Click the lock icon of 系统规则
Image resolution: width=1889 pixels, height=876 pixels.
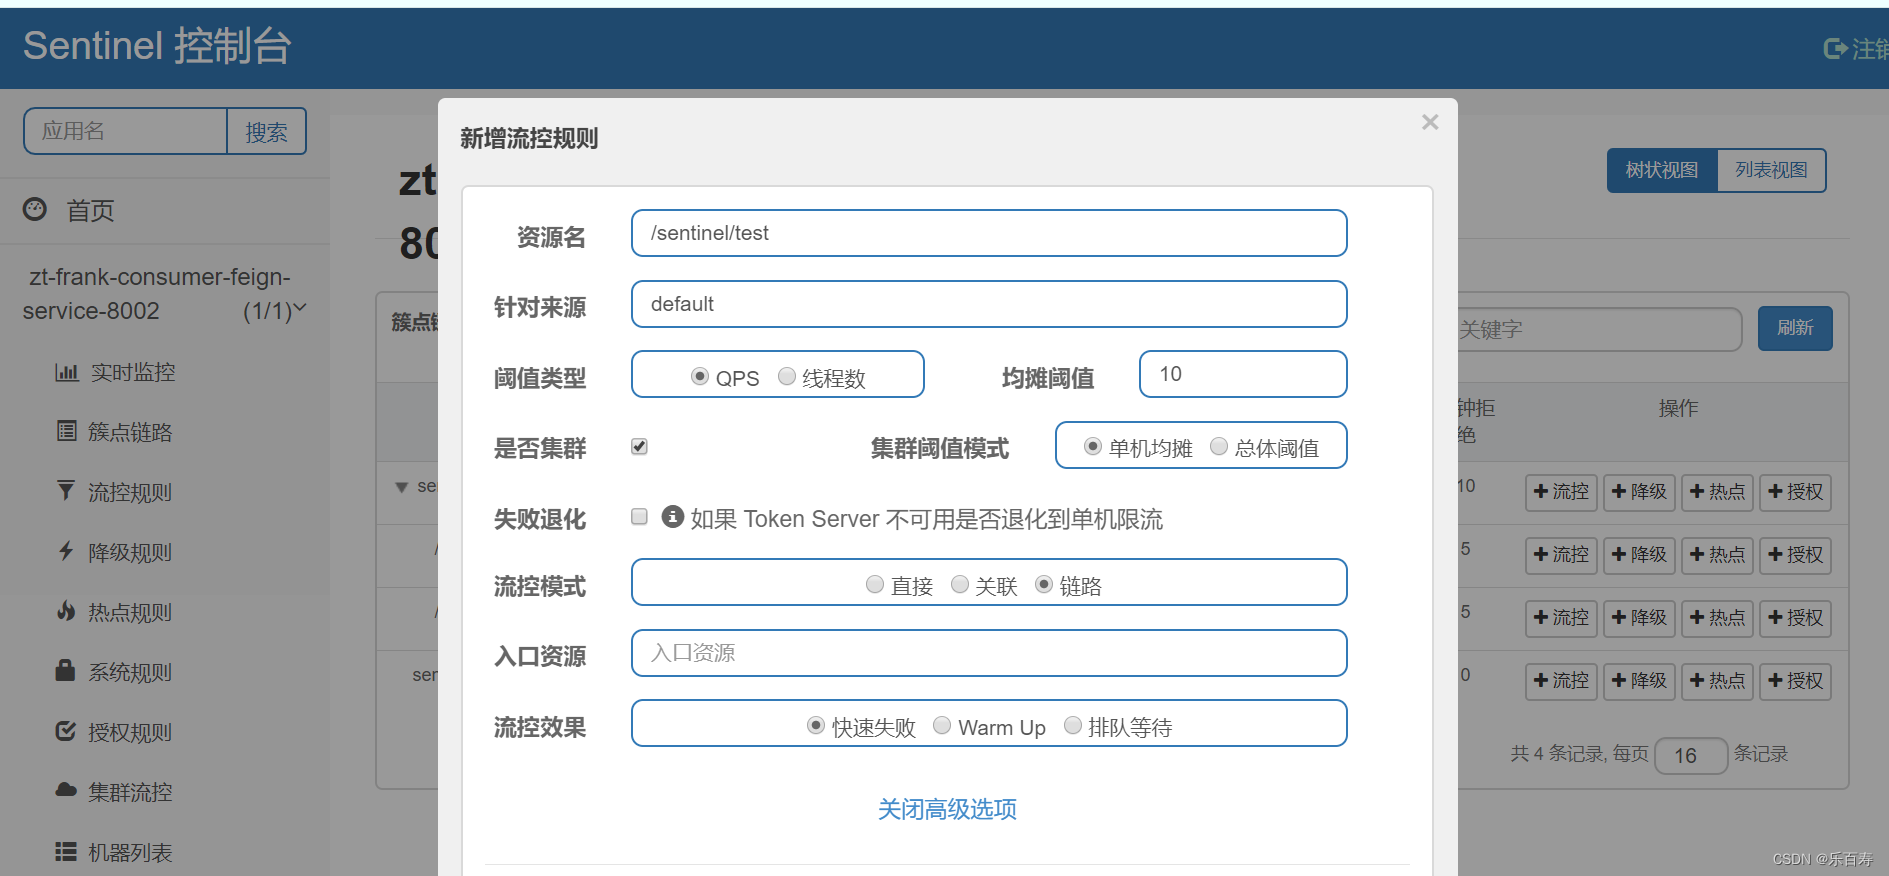coord(66,670)
